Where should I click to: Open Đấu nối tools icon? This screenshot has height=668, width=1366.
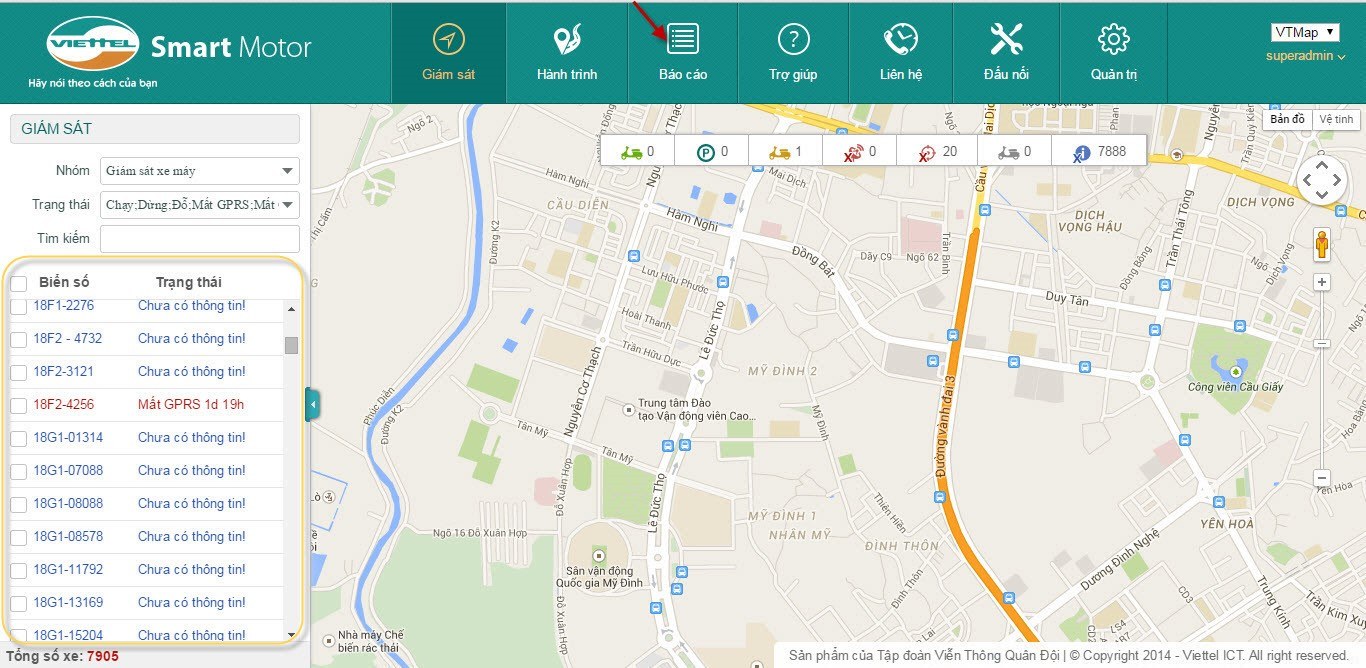[x=1005, y=40]
